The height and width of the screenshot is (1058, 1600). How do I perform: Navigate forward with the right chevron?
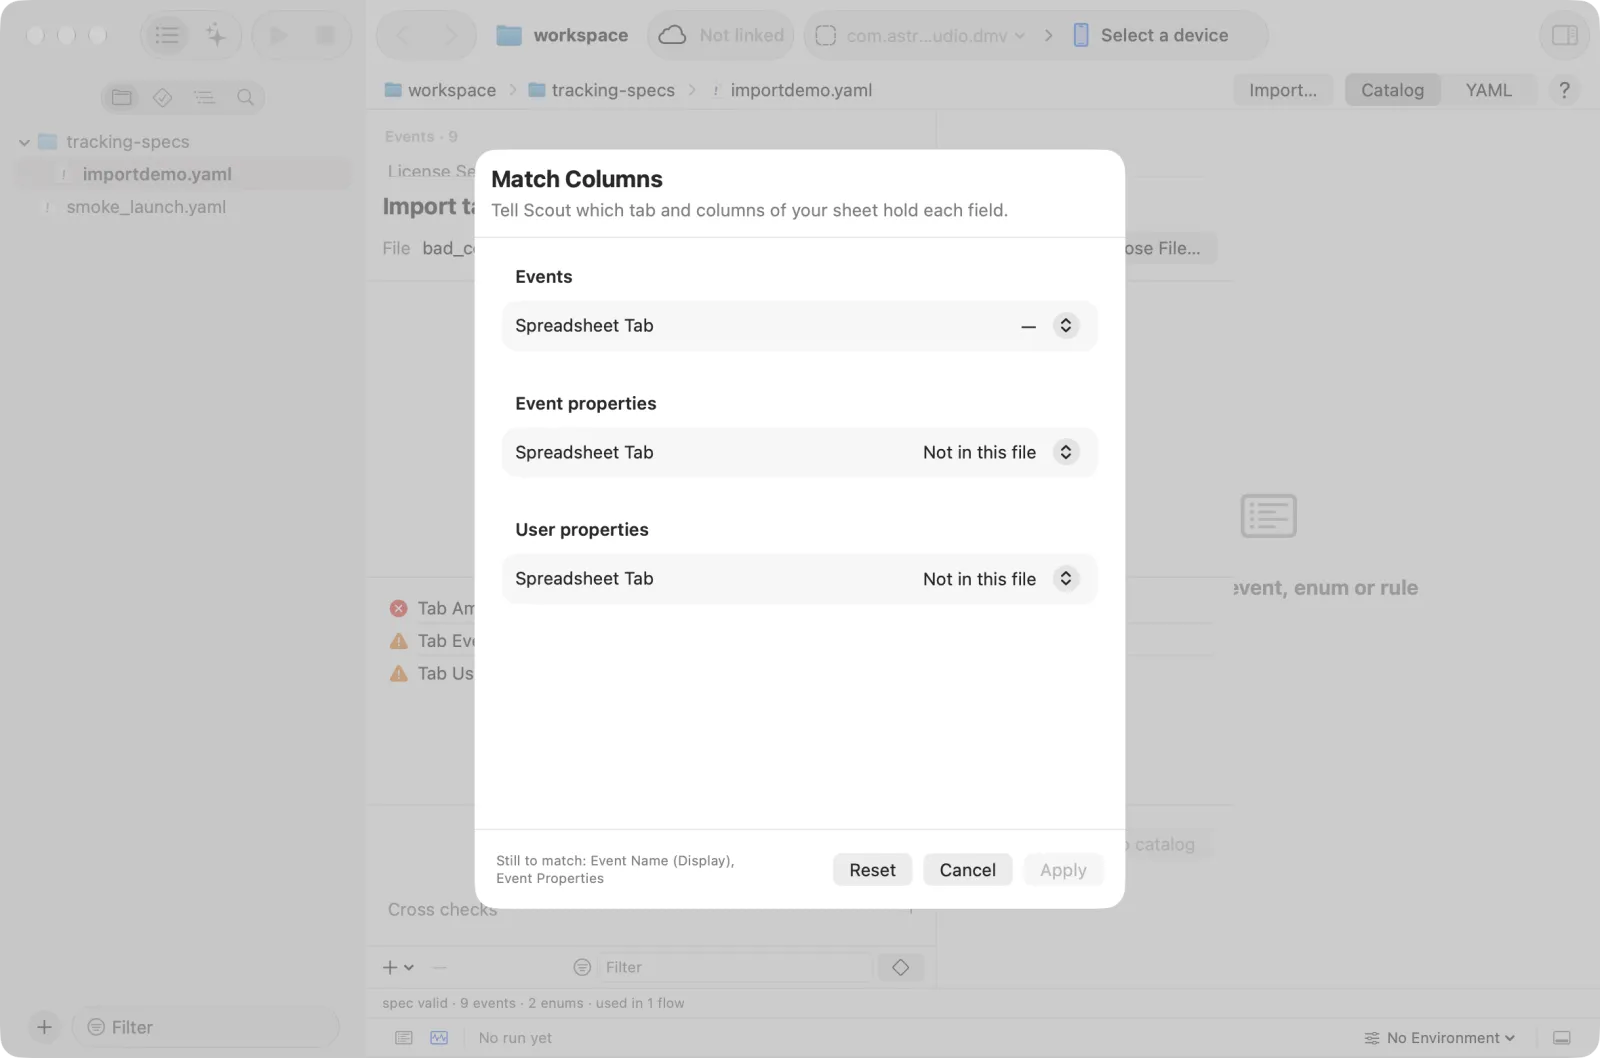pyautogui.click(x=451, y=36)
